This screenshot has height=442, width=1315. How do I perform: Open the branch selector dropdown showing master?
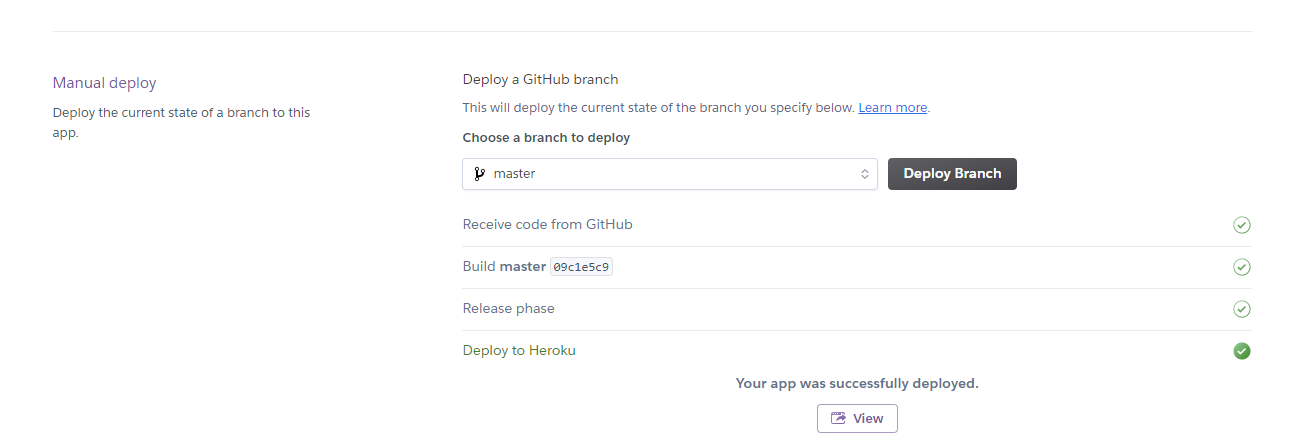coord(670,174)
